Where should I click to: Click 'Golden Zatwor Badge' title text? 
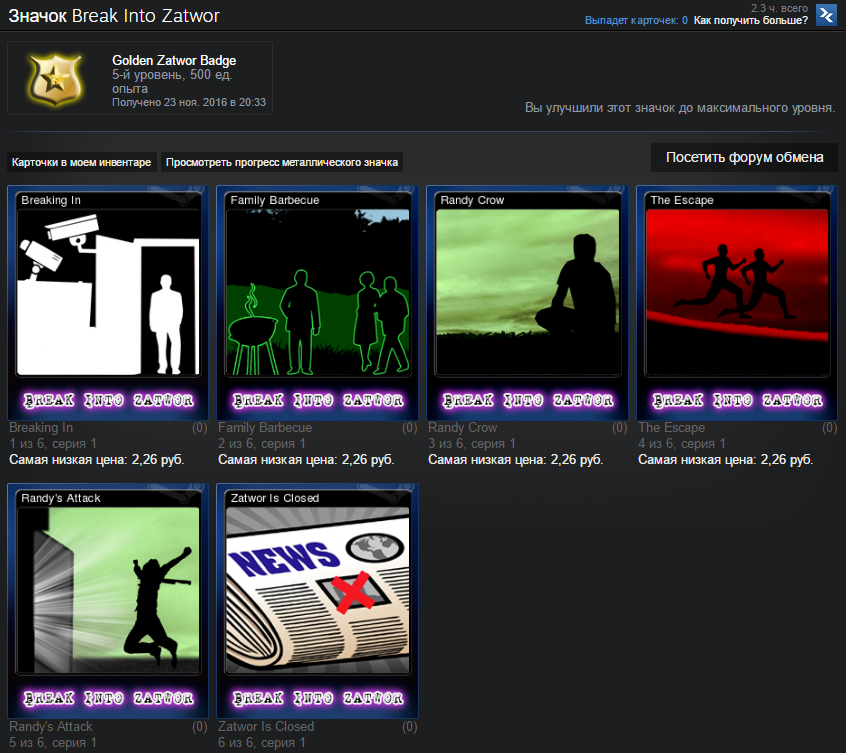tap(174, 60)
